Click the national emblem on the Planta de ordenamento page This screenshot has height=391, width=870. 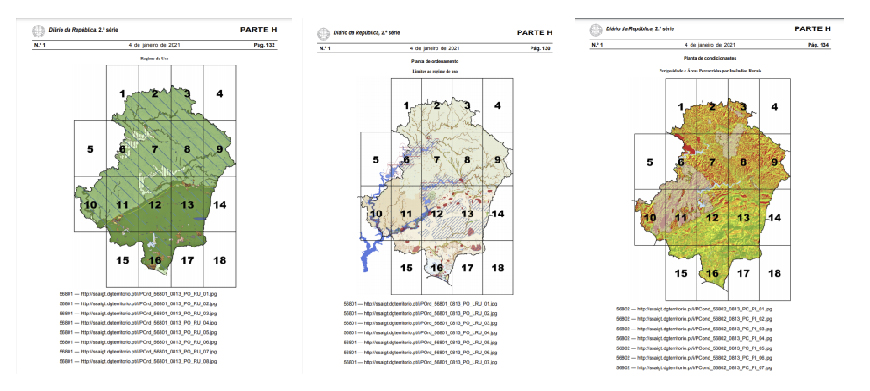[x=323, y=34]
